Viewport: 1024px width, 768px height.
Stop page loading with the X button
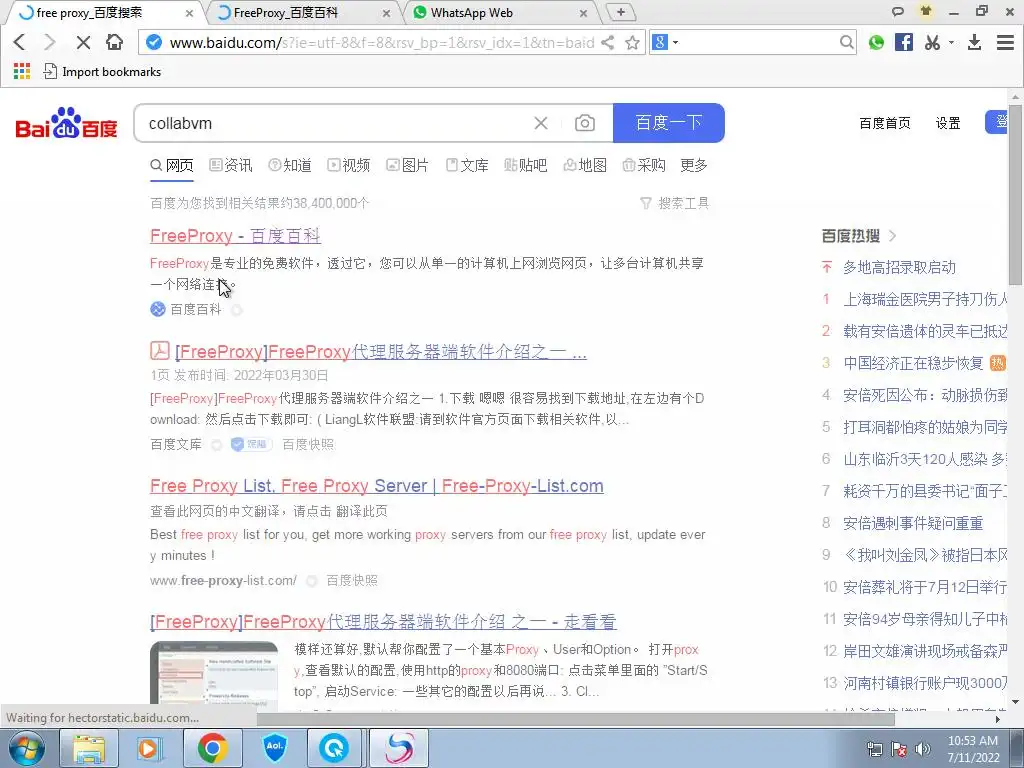pos(83,42)
